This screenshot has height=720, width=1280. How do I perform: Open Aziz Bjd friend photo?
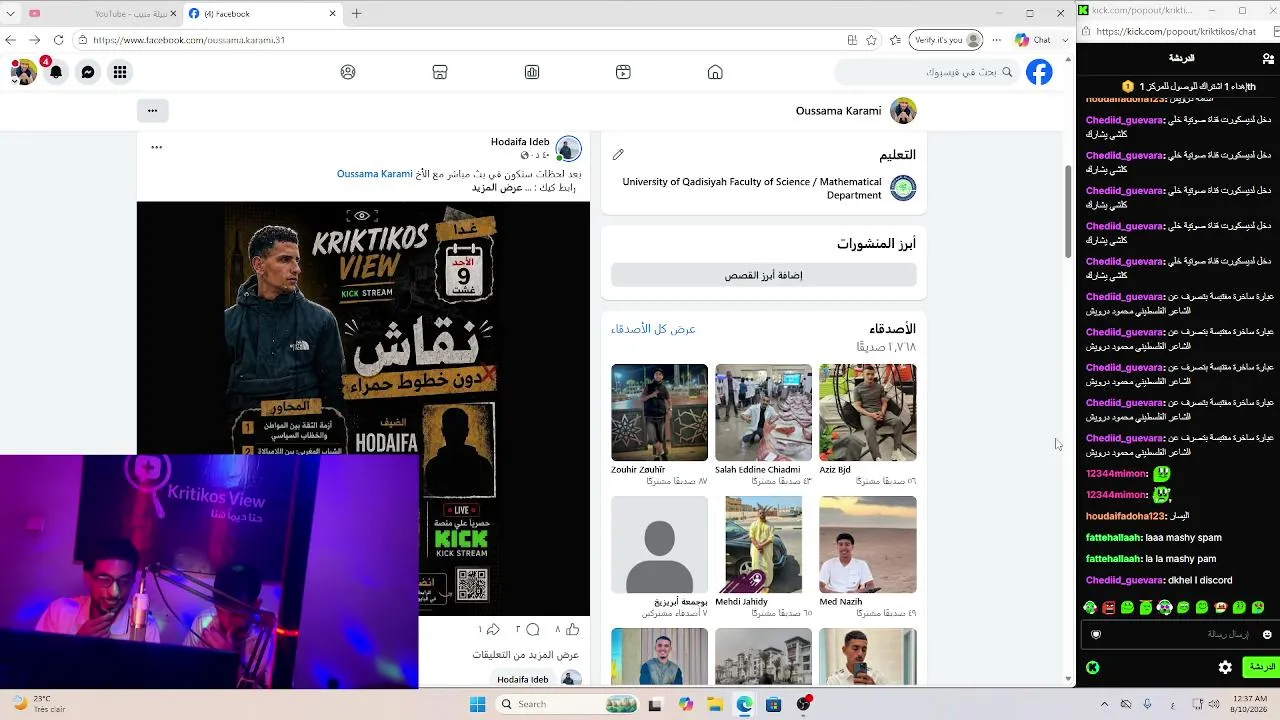pyautogui.click(x=867, y=412)
